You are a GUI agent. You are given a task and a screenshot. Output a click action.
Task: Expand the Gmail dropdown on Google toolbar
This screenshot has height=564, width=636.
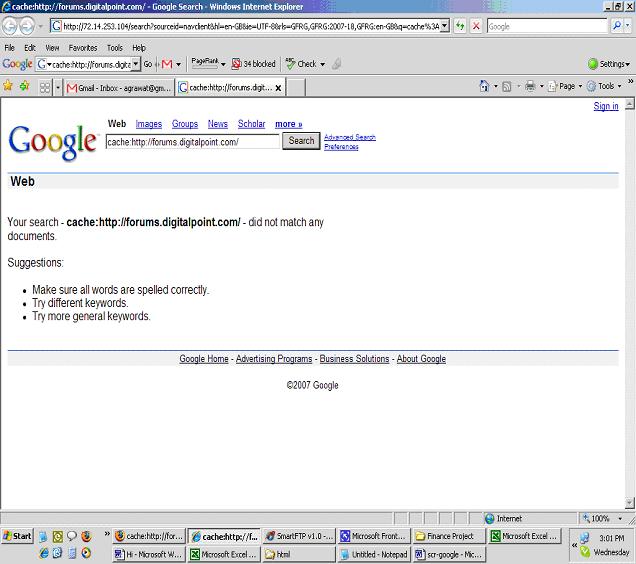(x=178, y=65)
